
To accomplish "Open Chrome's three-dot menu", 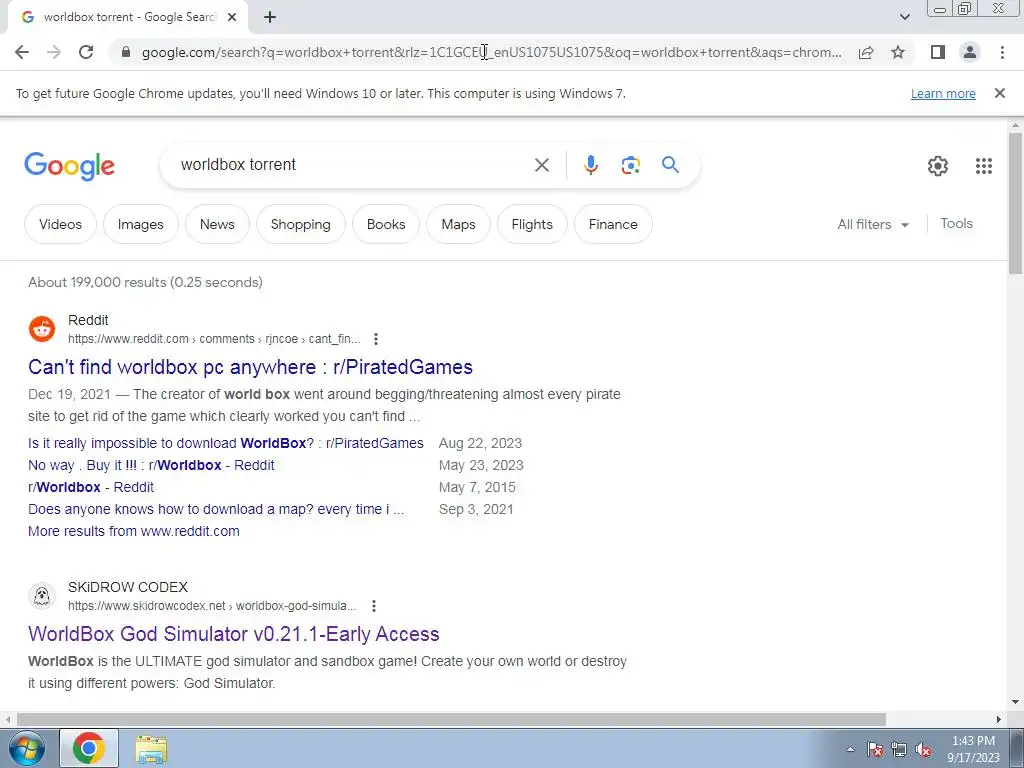I will coord(1002,52).
